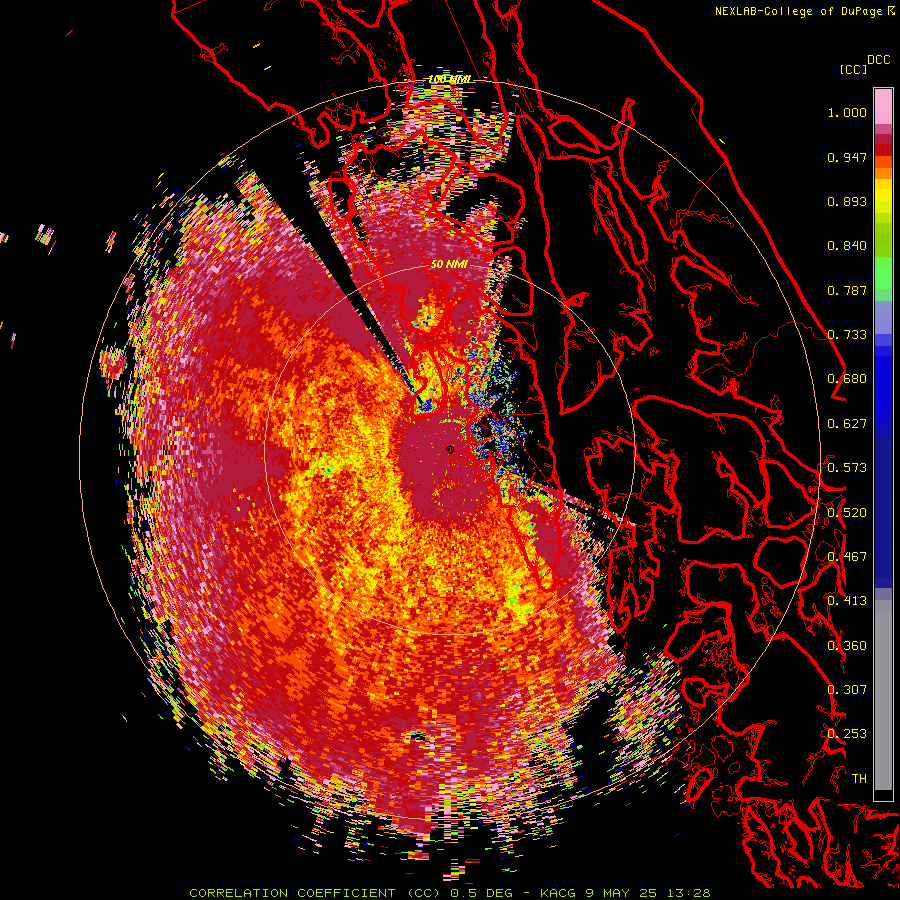Click the 0.680 color scale value

(847, 379)
